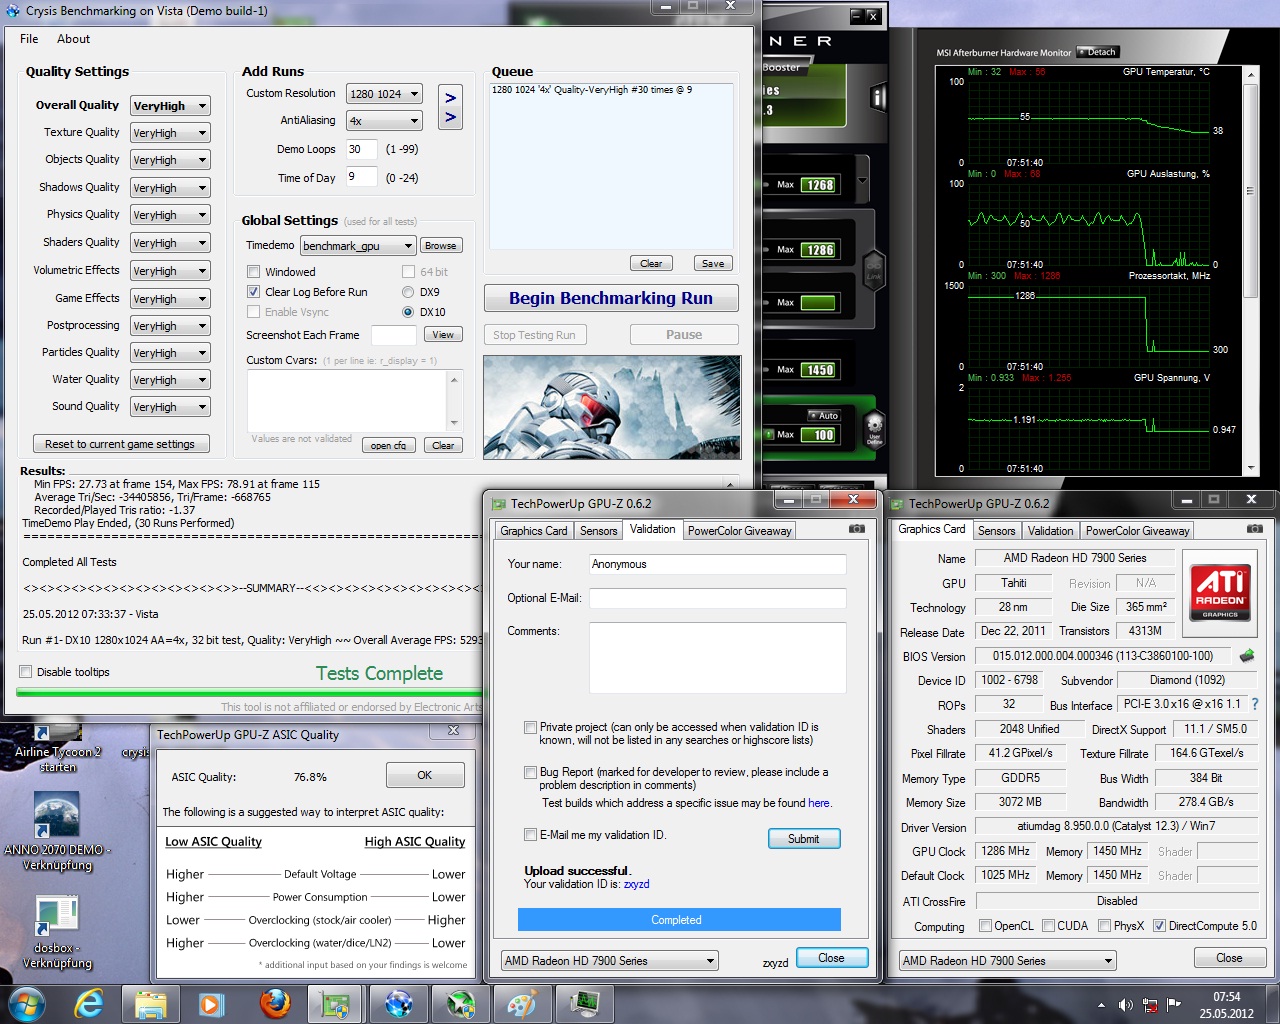Viewport: 1280px width, 1024px height.
Task: Click the Your name field
Action: (x=717, y=564)
